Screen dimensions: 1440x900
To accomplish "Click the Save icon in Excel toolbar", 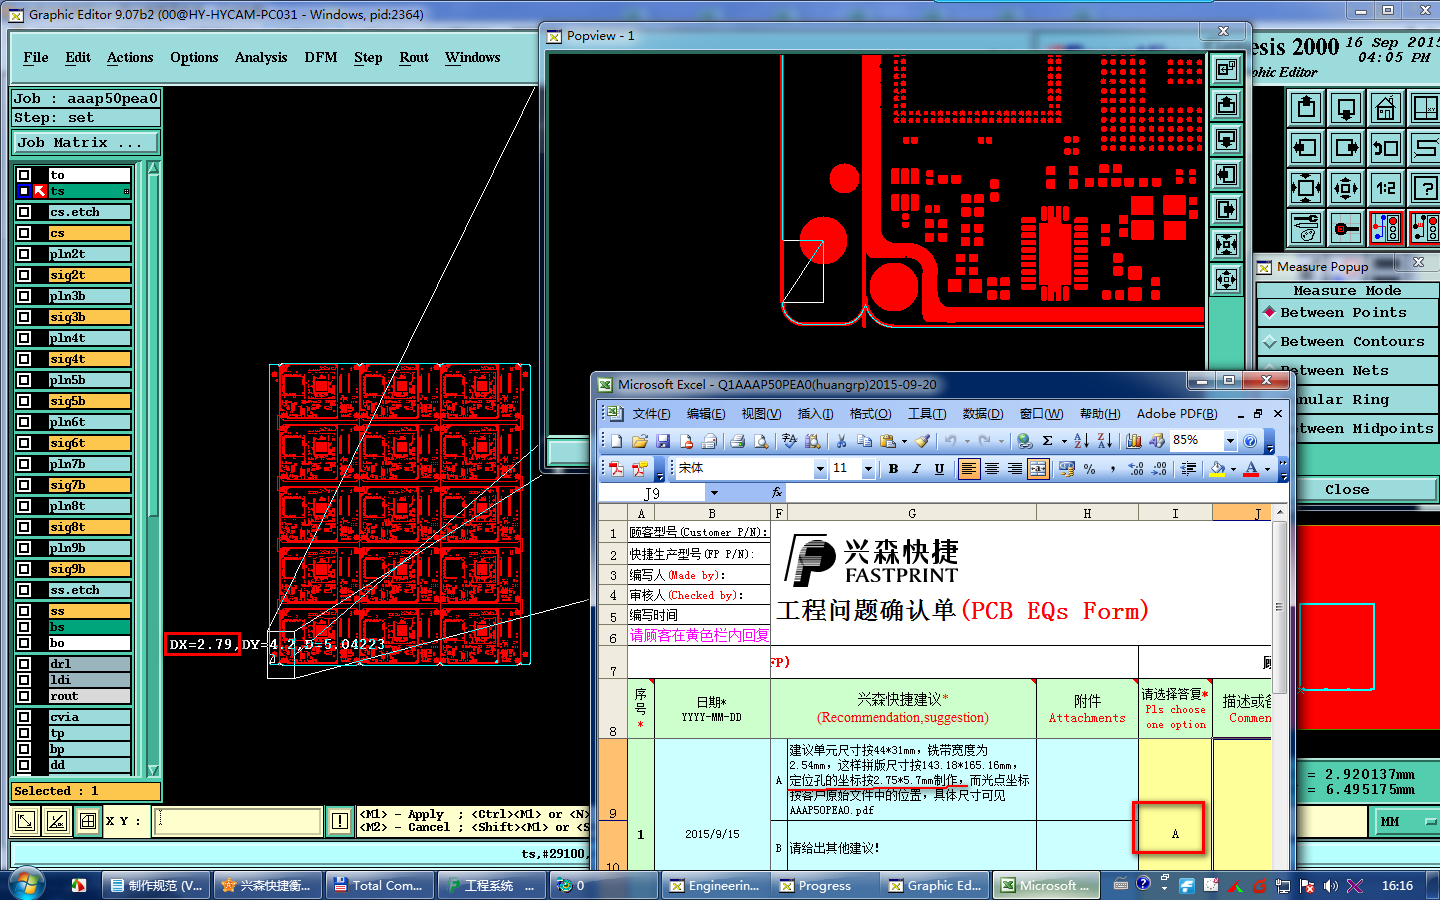I will [663, 440].
